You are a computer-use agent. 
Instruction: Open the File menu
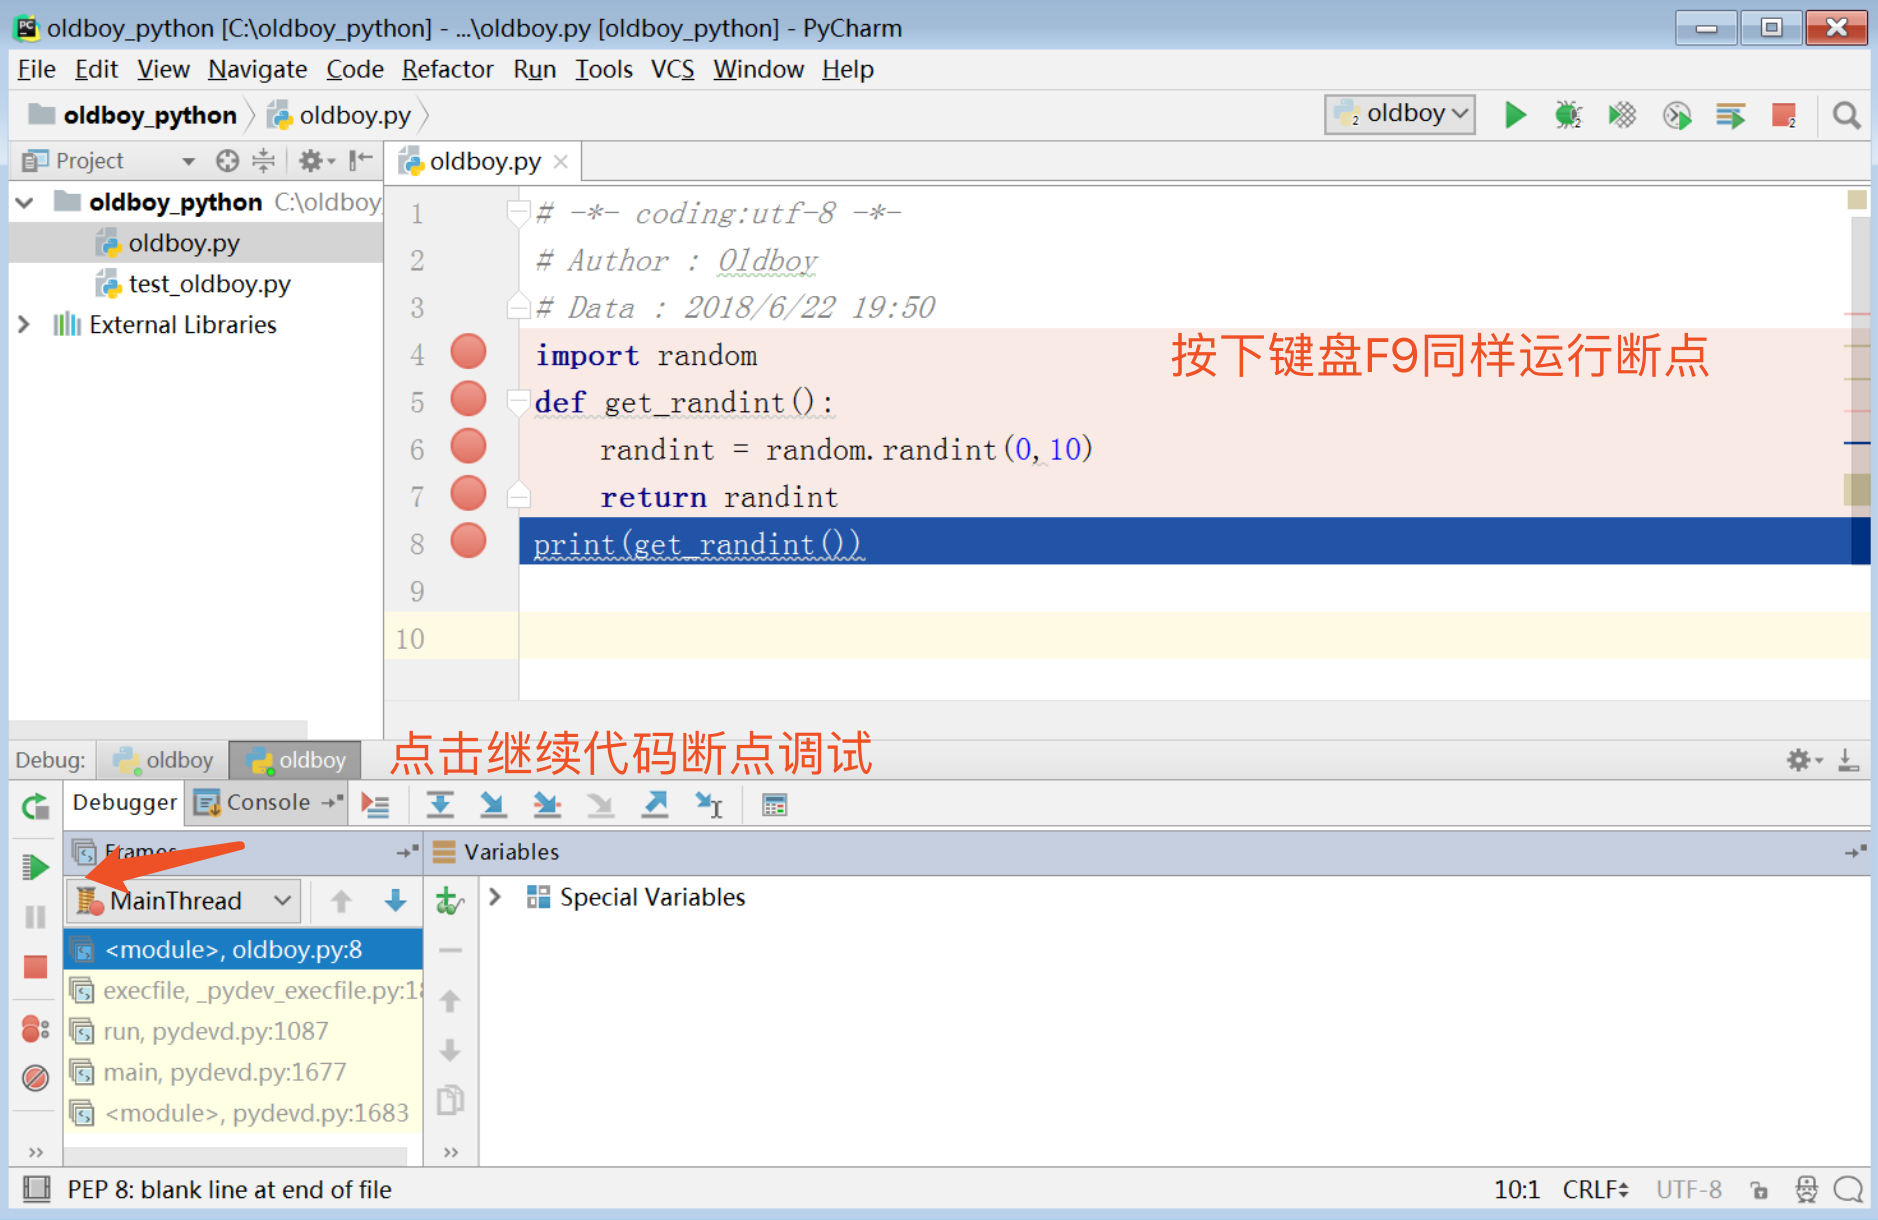(x=36, y=69)
